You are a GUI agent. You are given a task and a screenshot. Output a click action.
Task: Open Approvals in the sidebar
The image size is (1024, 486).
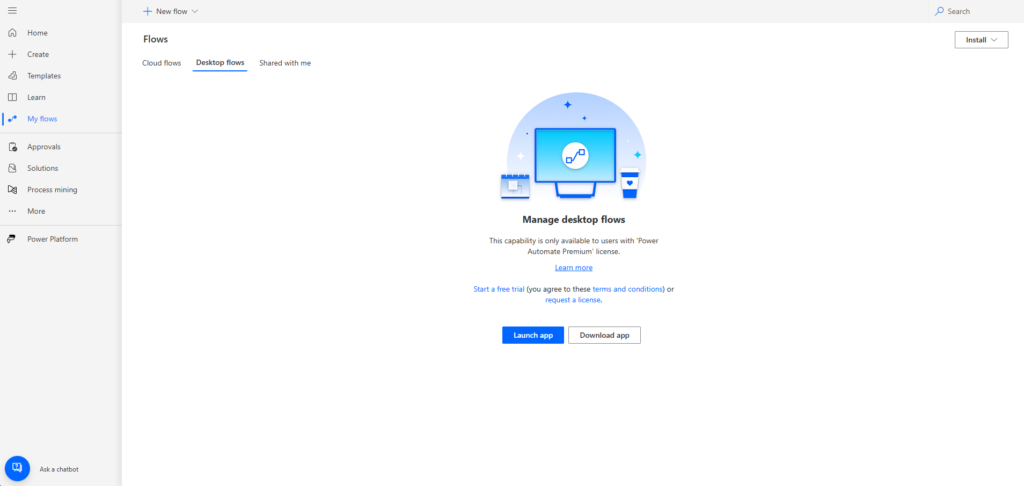pyautogui.click(x=44, y=147)
